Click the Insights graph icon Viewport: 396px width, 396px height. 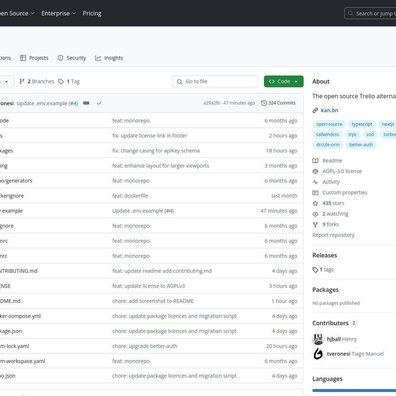[98, 58]
